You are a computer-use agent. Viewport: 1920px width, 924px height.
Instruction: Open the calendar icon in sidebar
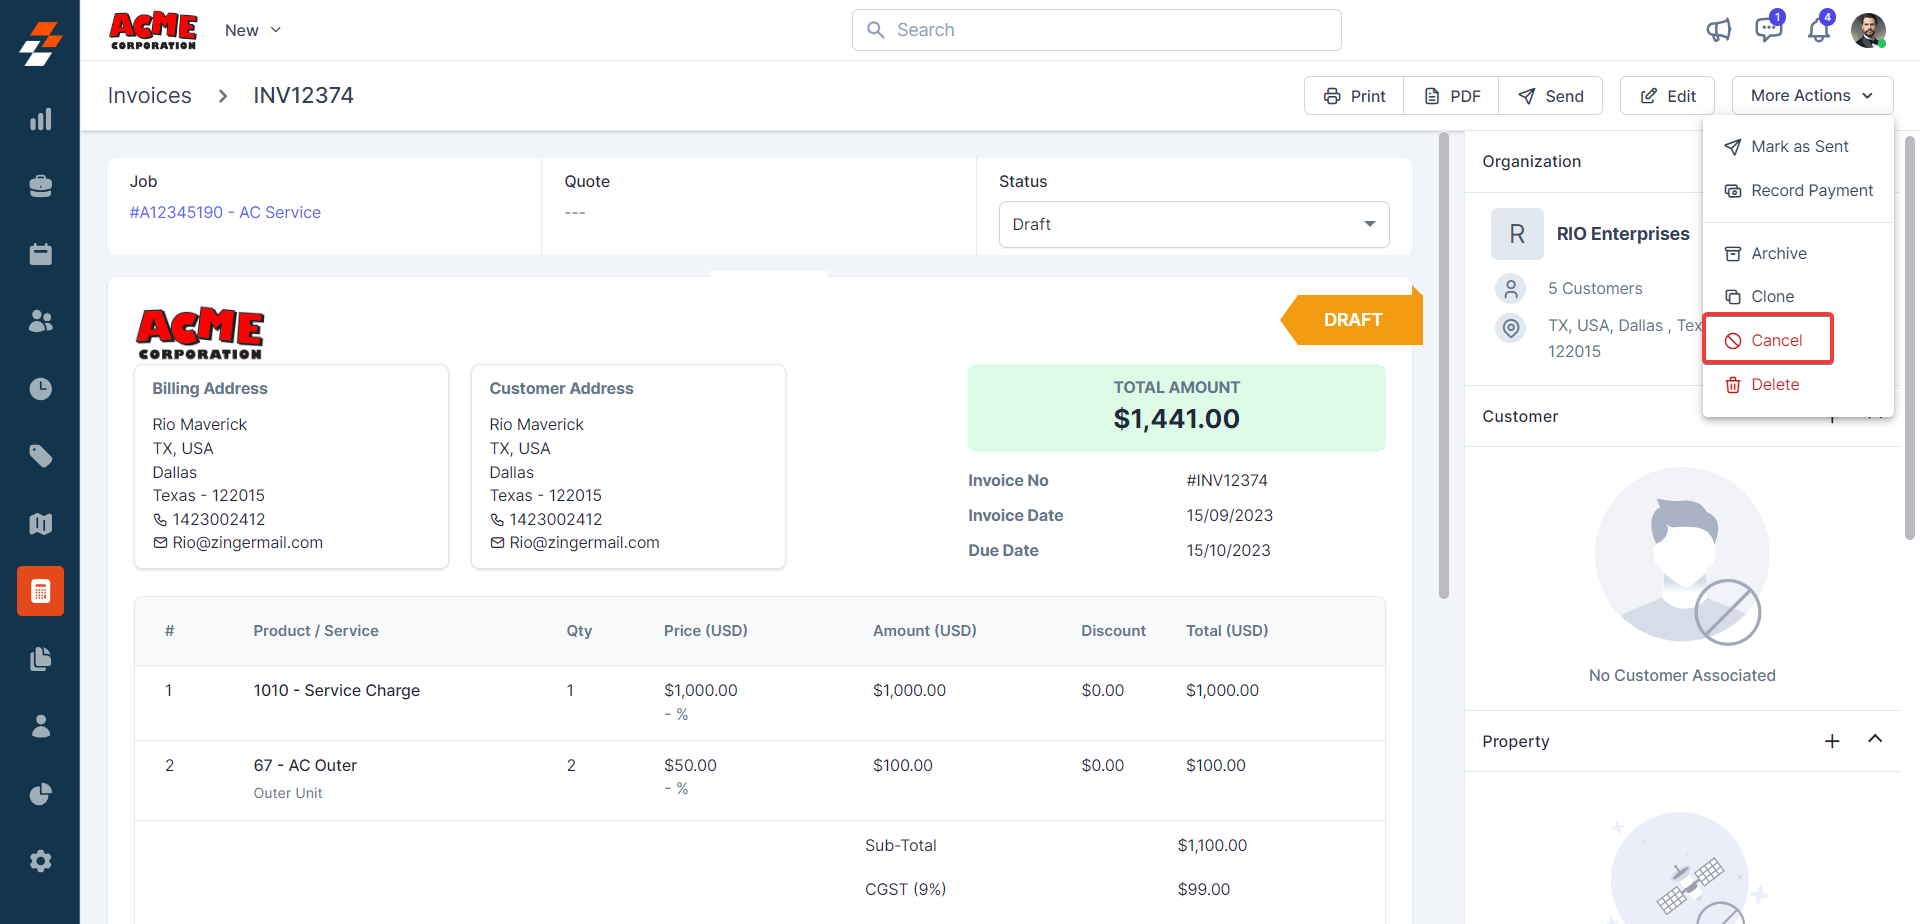click(40, 254)
